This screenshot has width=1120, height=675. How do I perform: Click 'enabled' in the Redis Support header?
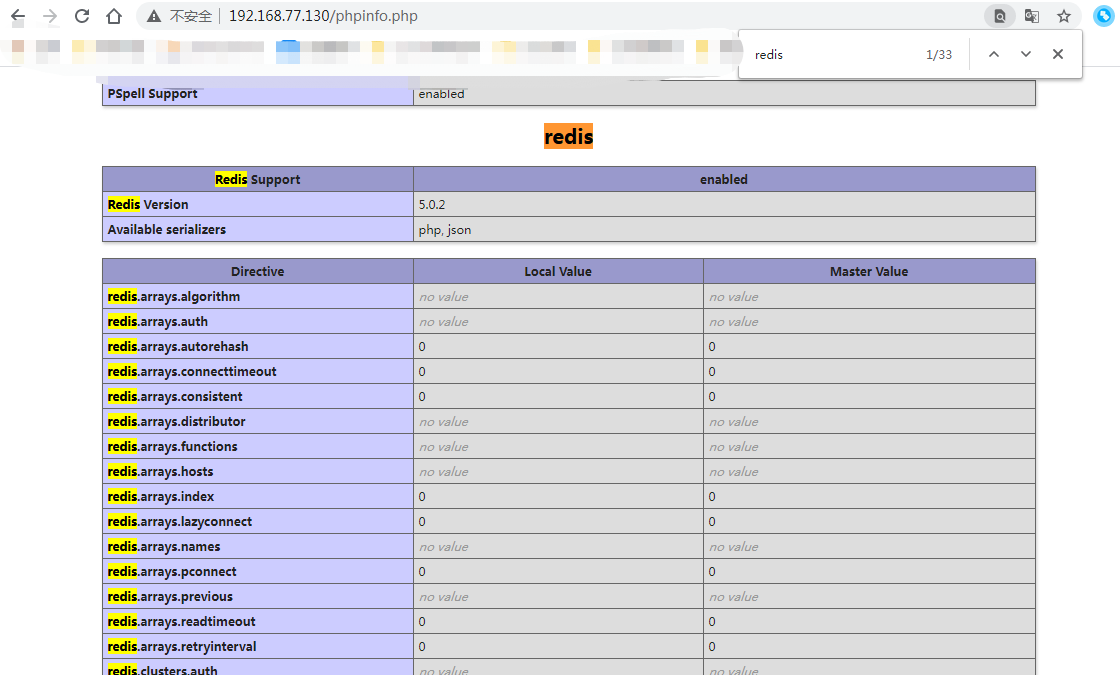[724, 179]
